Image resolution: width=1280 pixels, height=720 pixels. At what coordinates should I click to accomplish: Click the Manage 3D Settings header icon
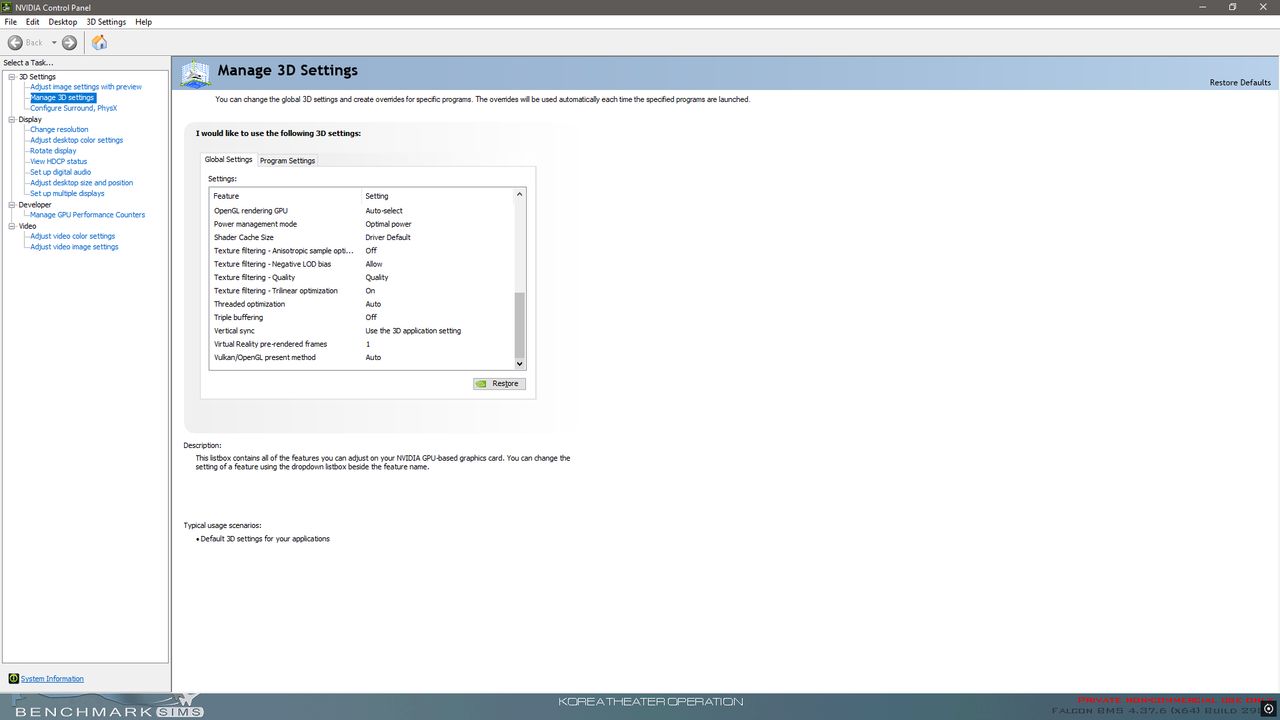tap(195, 73)
